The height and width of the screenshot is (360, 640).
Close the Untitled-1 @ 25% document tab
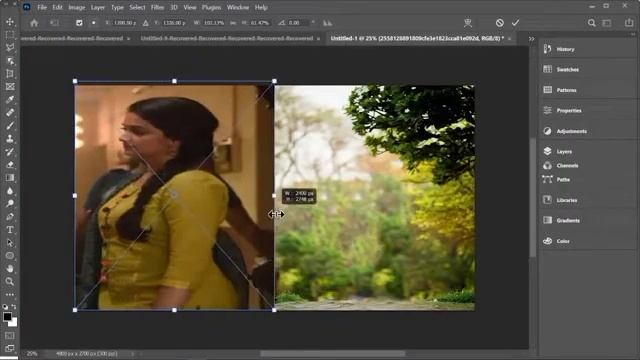pos(510,38)
